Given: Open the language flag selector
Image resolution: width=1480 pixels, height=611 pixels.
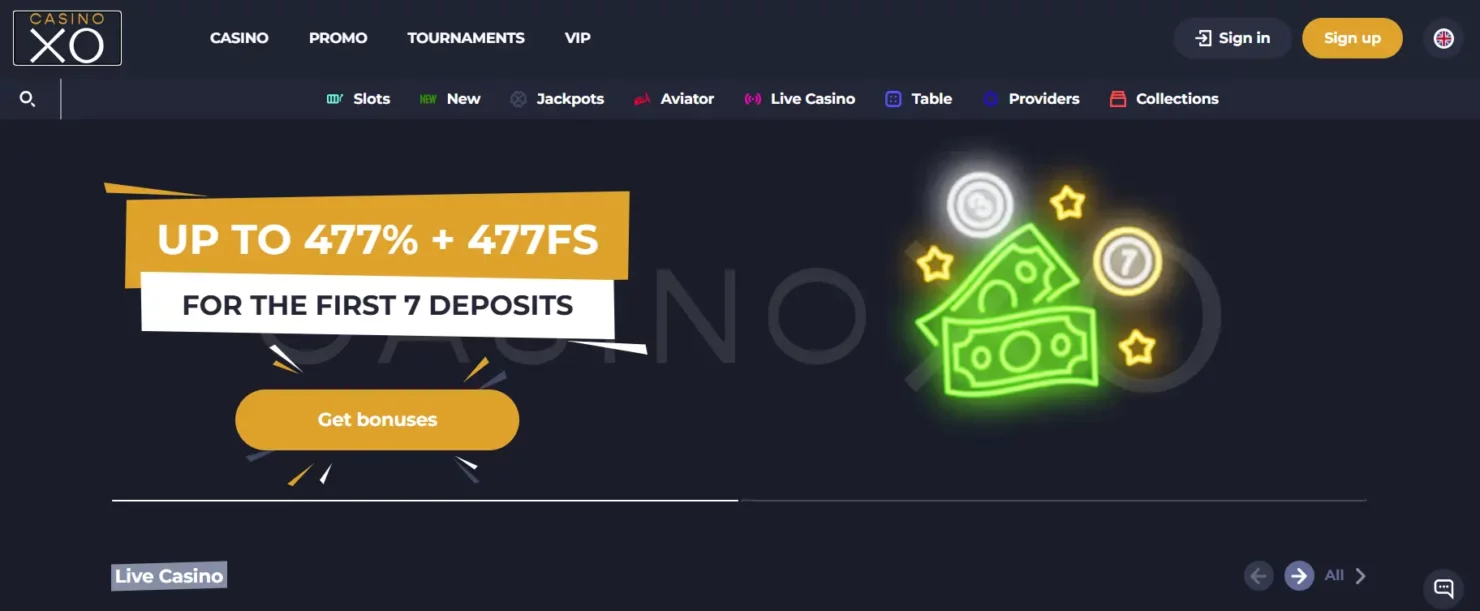Looking at the screenshot, I should click(x=1443, y=38).
